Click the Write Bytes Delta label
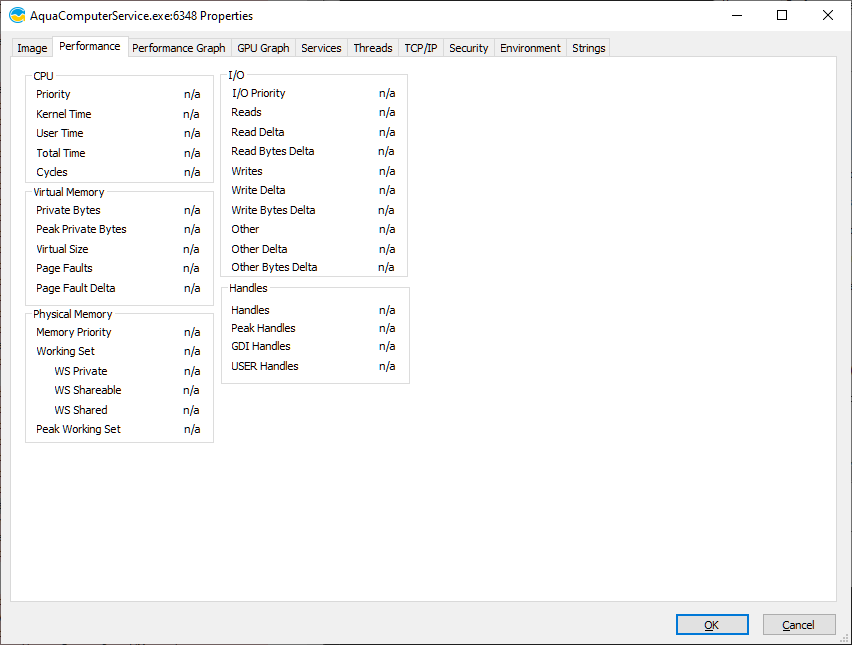Viewport: 852px width, 645px height. (273, 210)
